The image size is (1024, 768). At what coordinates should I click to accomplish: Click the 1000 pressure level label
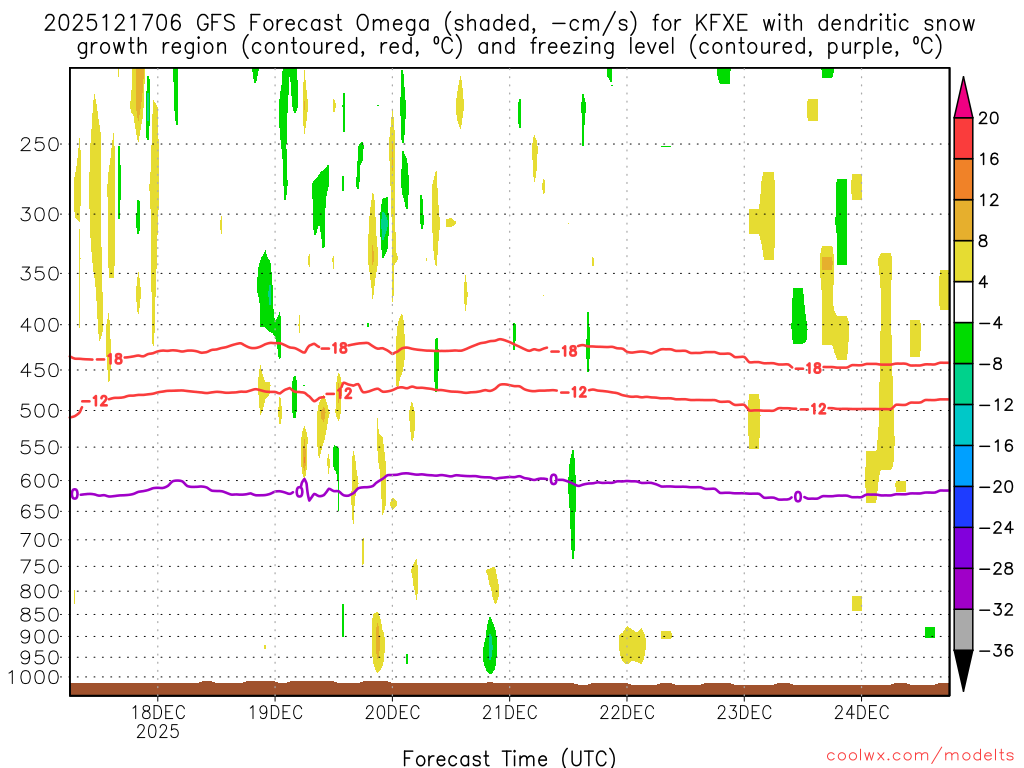36,677
